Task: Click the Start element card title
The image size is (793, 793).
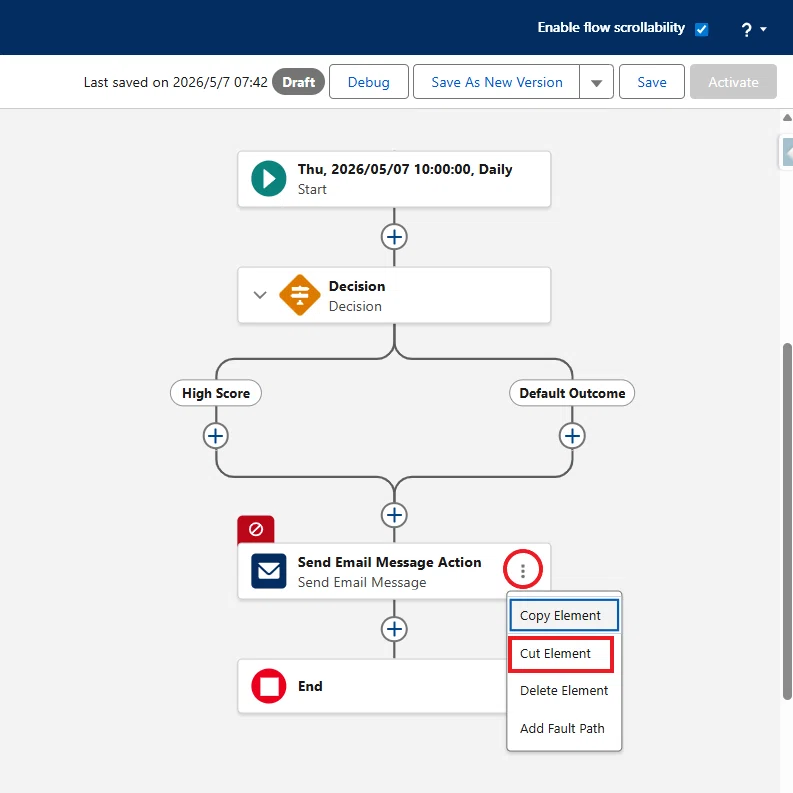Action: click(405, 169)
